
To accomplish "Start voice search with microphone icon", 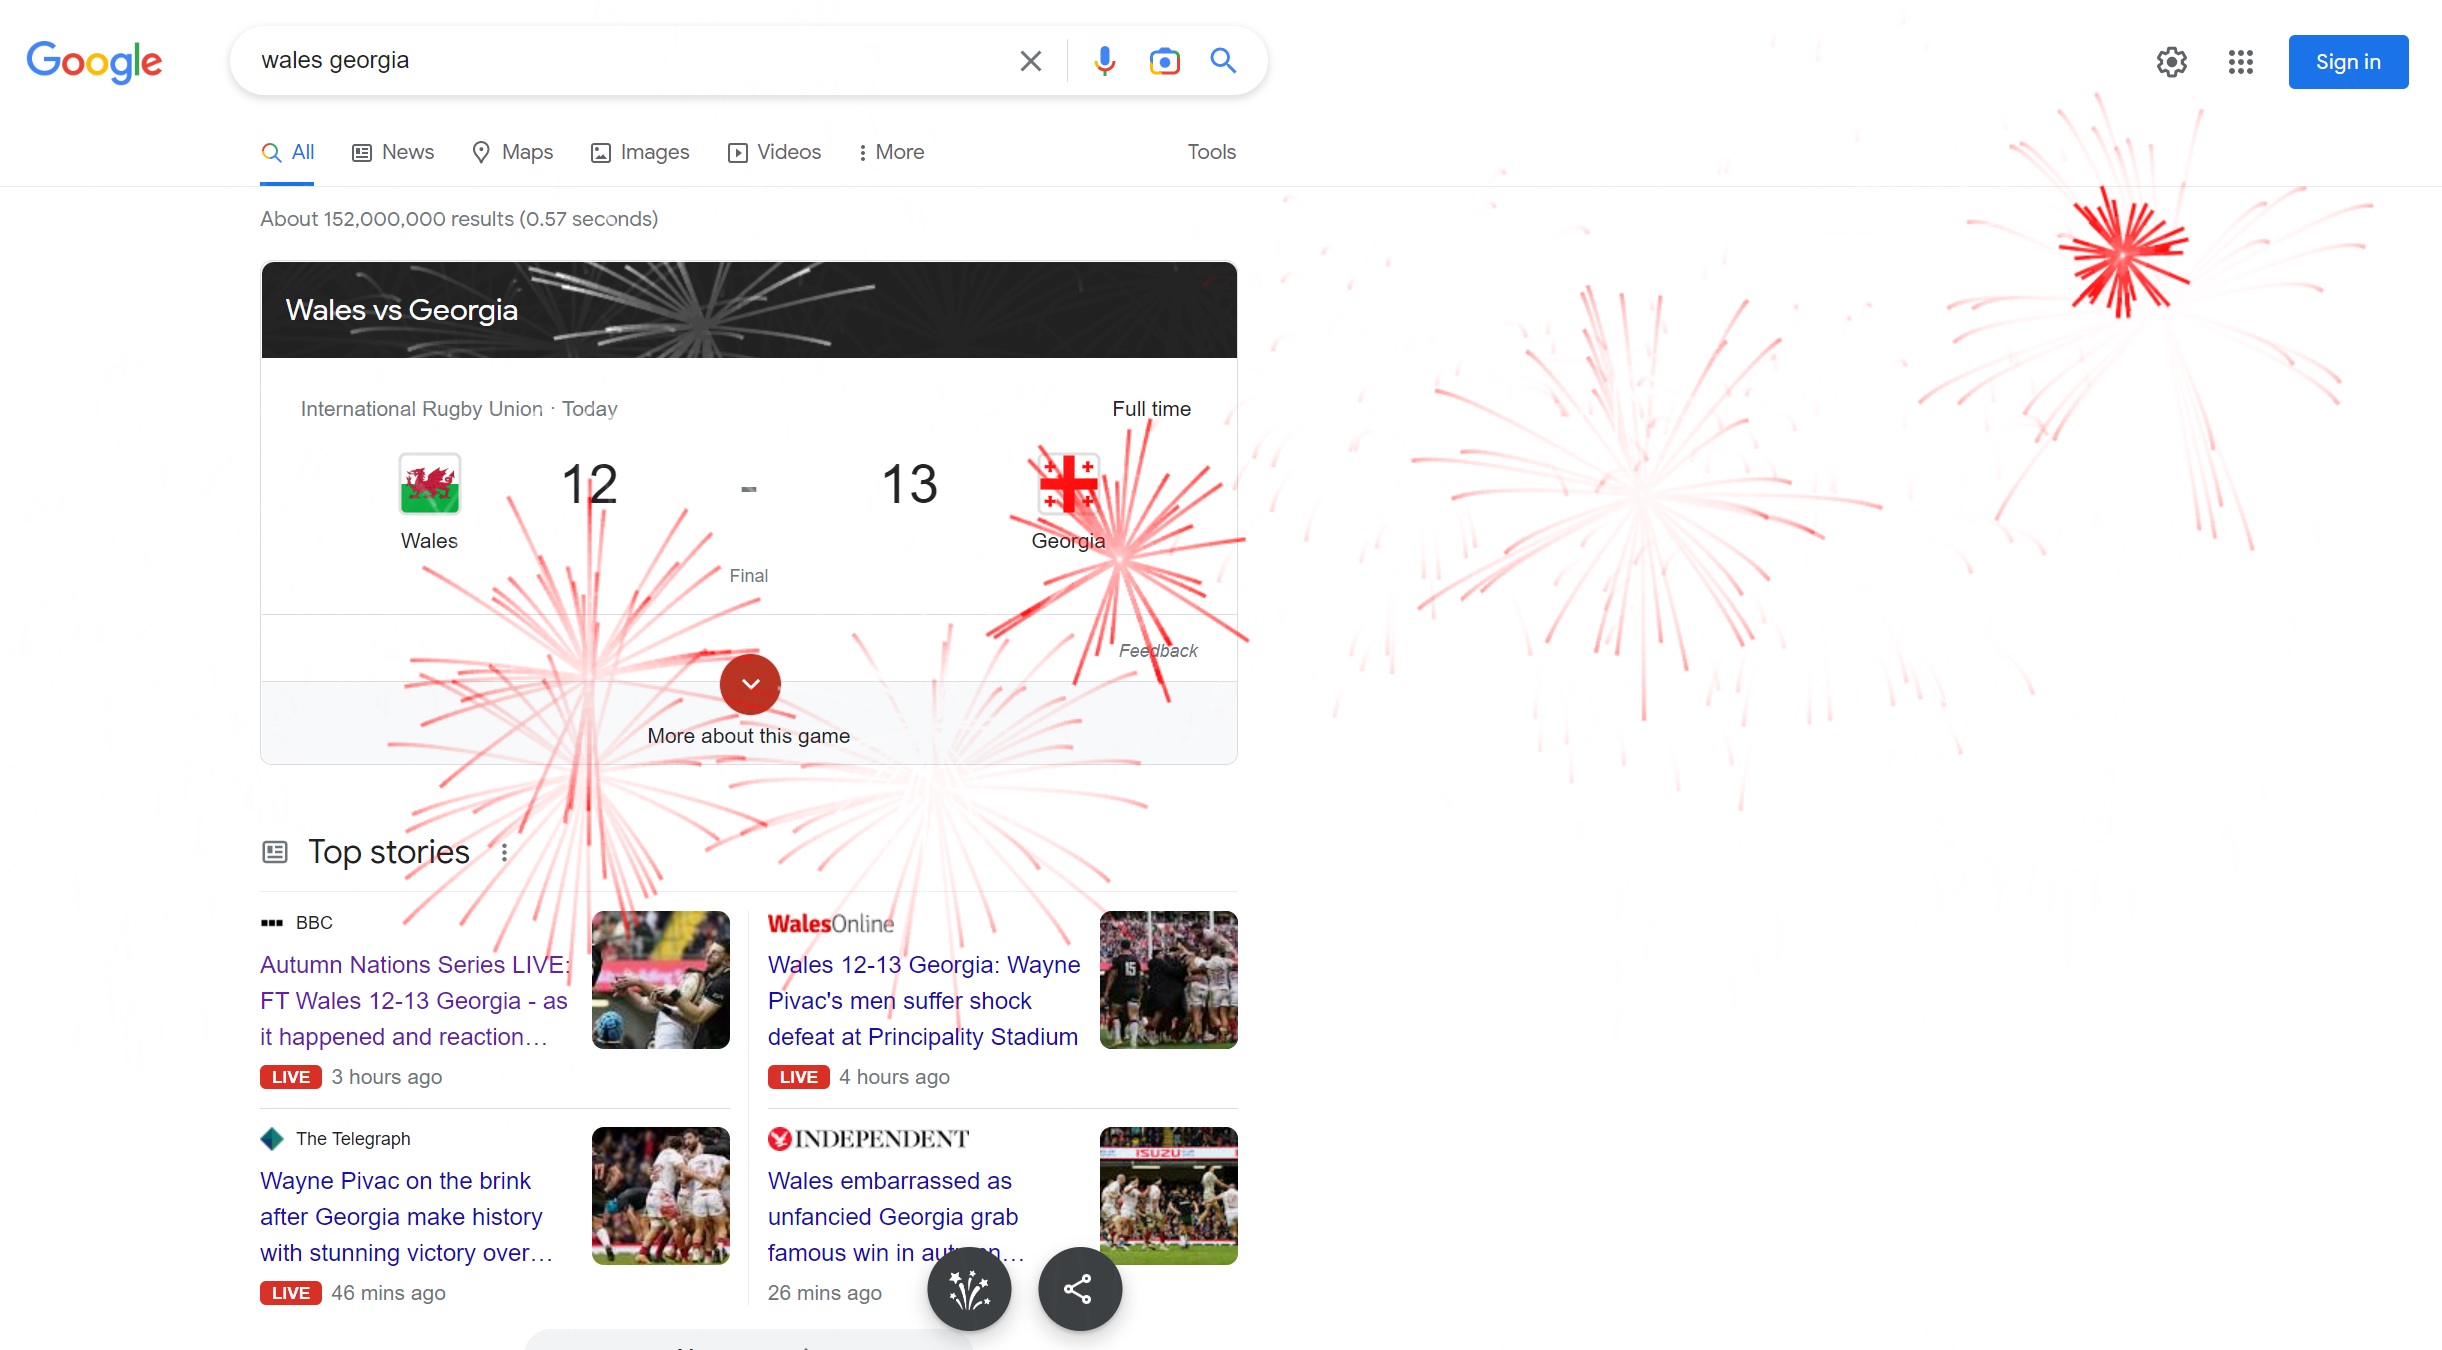I will pos(1104,61).
